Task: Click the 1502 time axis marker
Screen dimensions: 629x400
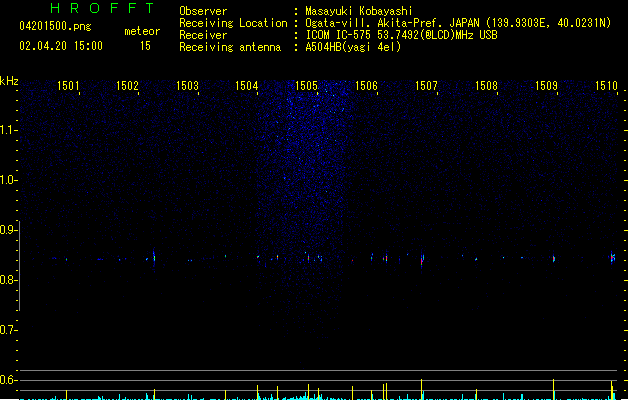Action: pyautogui.click(x=127, y=86)
